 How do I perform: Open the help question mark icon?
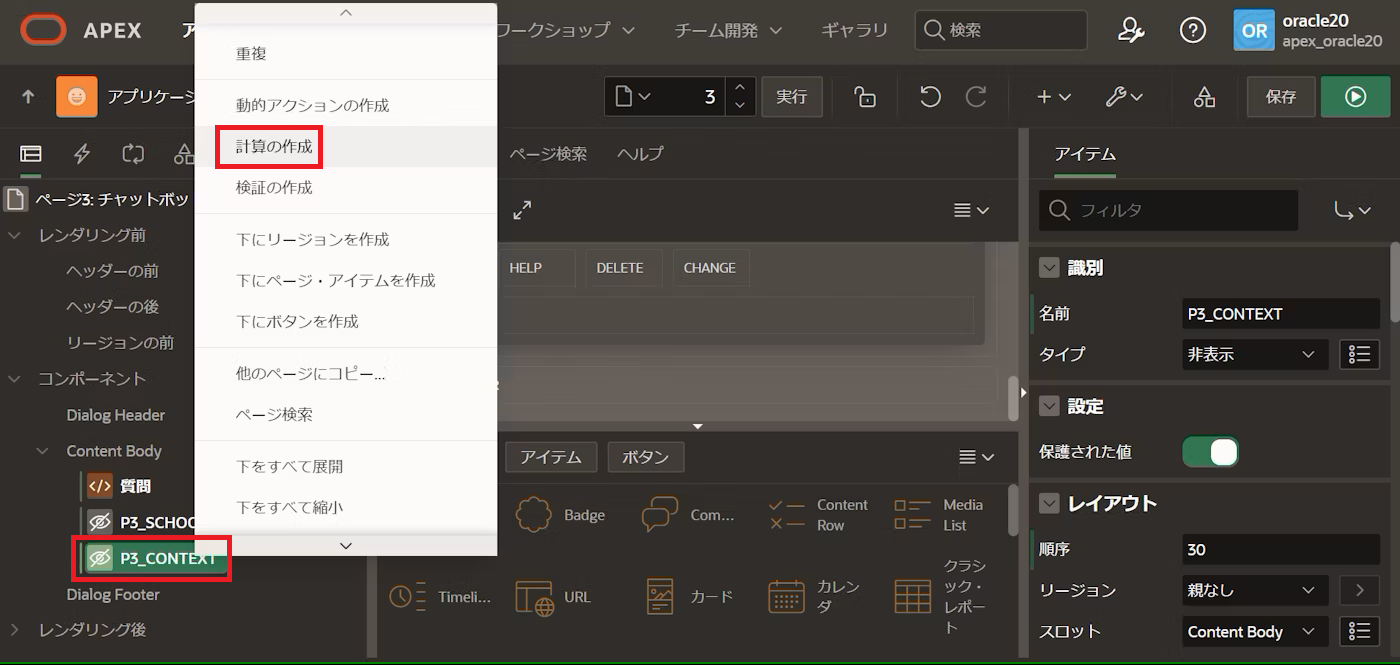click(1192, 30)
